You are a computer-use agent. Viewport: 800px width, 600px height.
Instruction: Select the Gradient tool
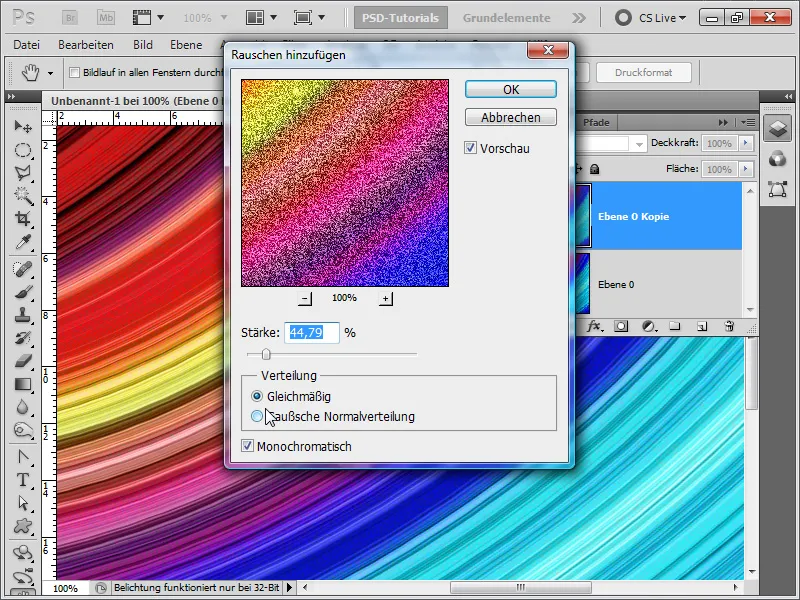coord(23,384)
